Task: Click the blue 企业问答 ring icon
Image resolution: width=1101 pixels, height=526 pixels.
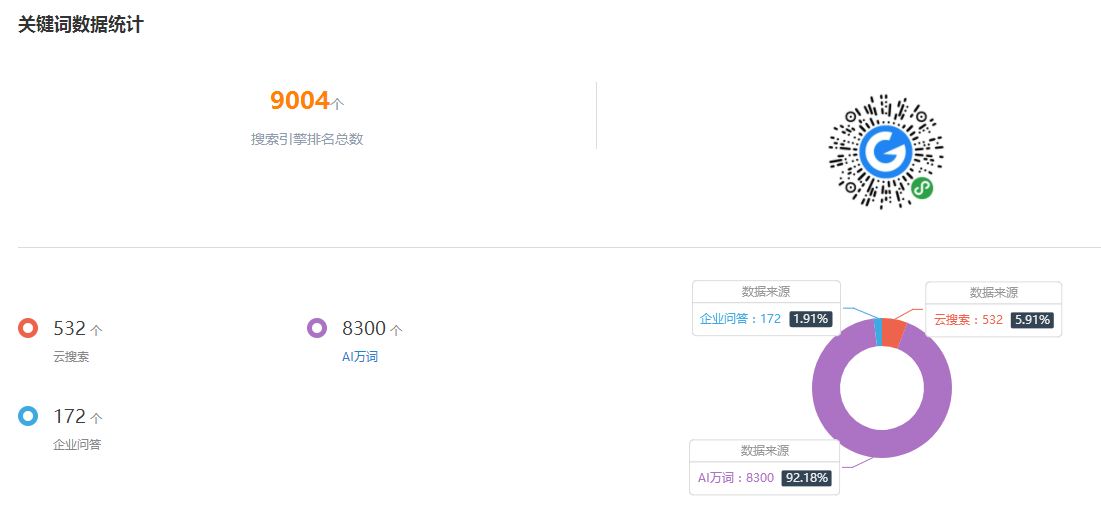Action: click(x=28, y=416)
